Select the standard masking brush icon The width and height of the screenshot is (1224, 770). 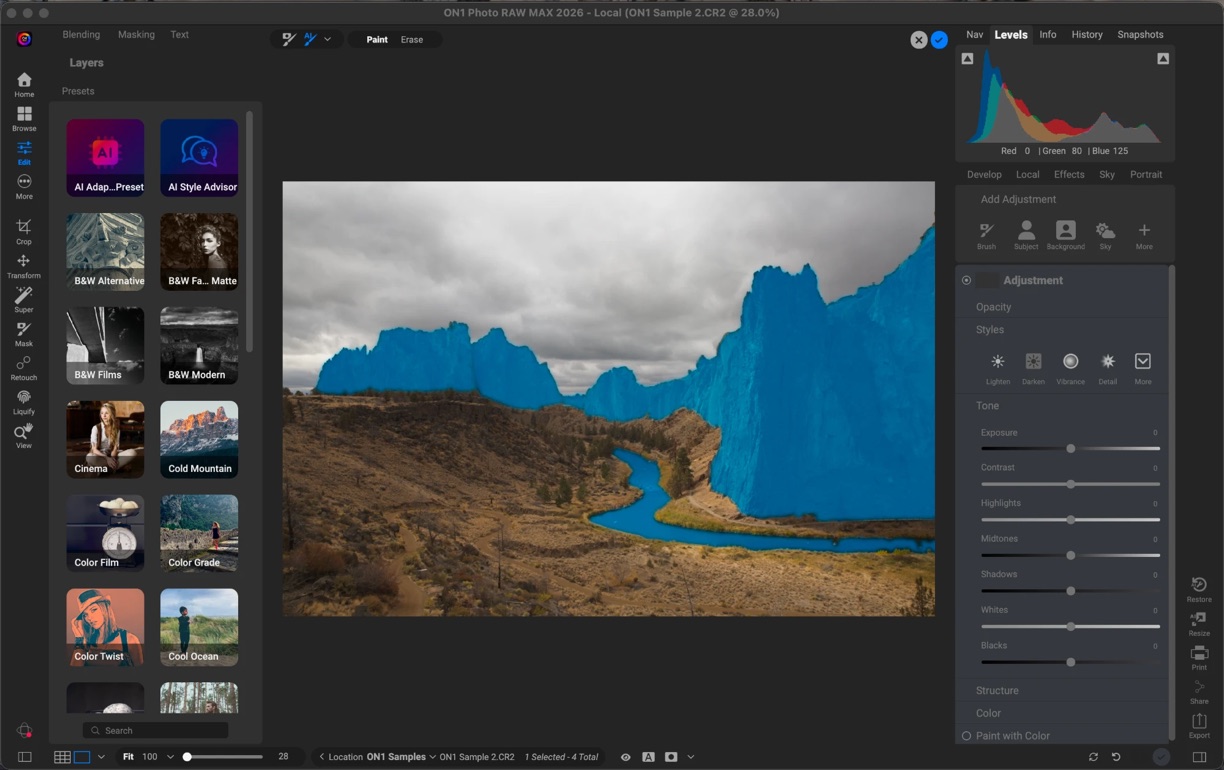pyautogui.click(x=288, y=39)
